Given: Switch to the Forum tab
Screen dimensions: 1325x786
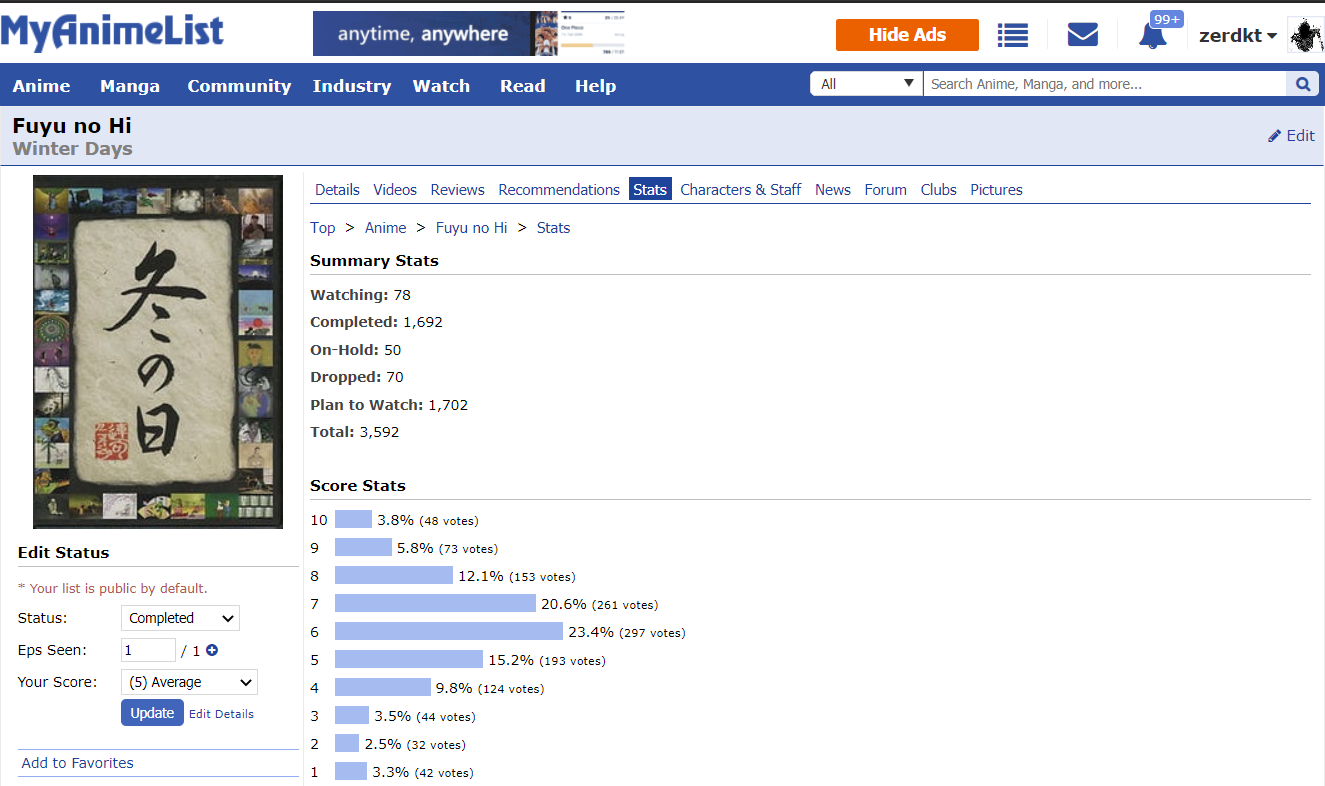Looking at the screenshot, I should [x=886, y=189].
